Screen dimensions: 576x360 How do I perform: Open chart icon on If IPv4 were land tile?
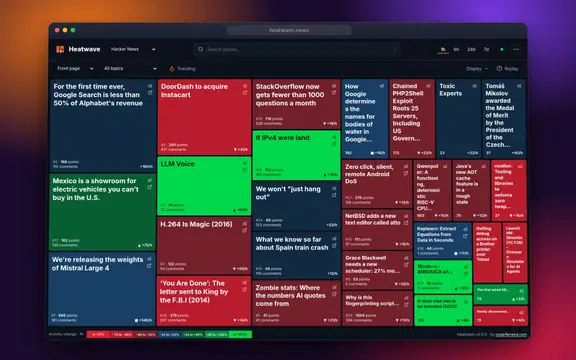click(x=334, y=137)
